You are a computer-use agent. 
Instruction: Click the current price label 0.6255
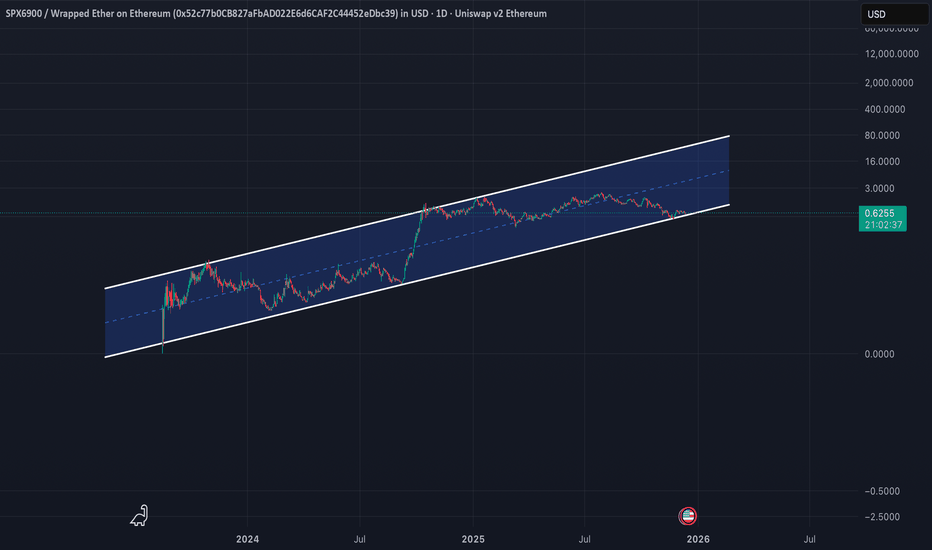coord(880,213)
